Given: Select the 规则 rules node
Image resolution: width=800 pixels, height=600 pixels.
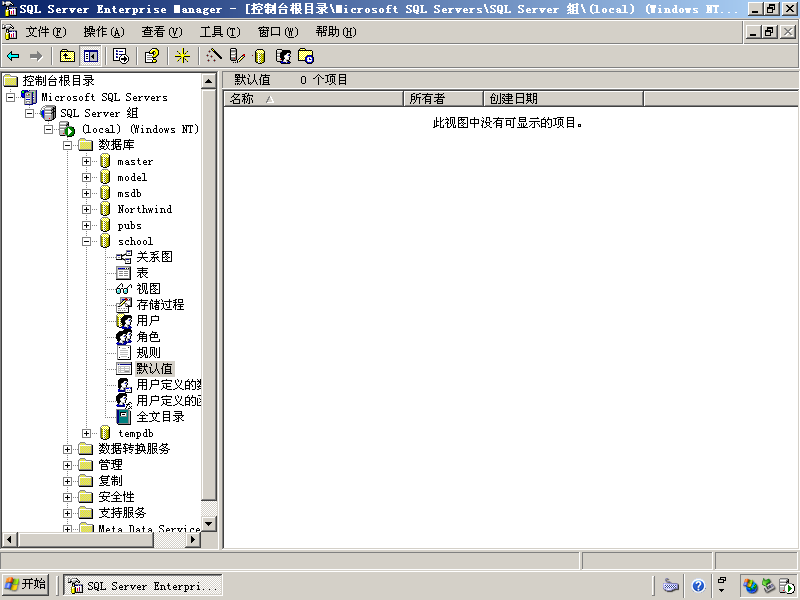Looking at the screenshot, I should coord(148,353).
